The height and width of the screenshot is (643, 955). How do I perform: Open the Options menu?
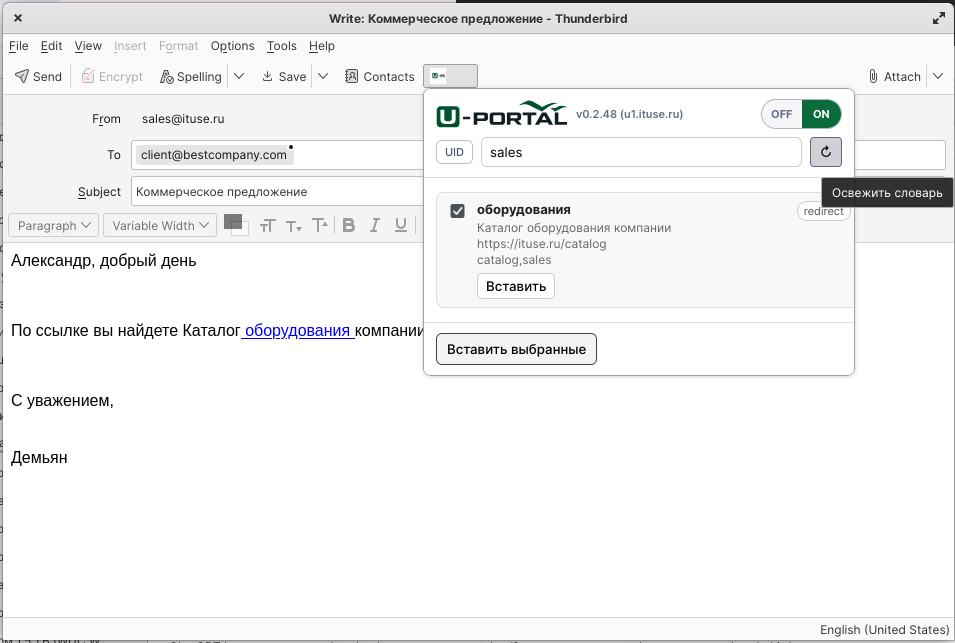(x=232, y=46)
